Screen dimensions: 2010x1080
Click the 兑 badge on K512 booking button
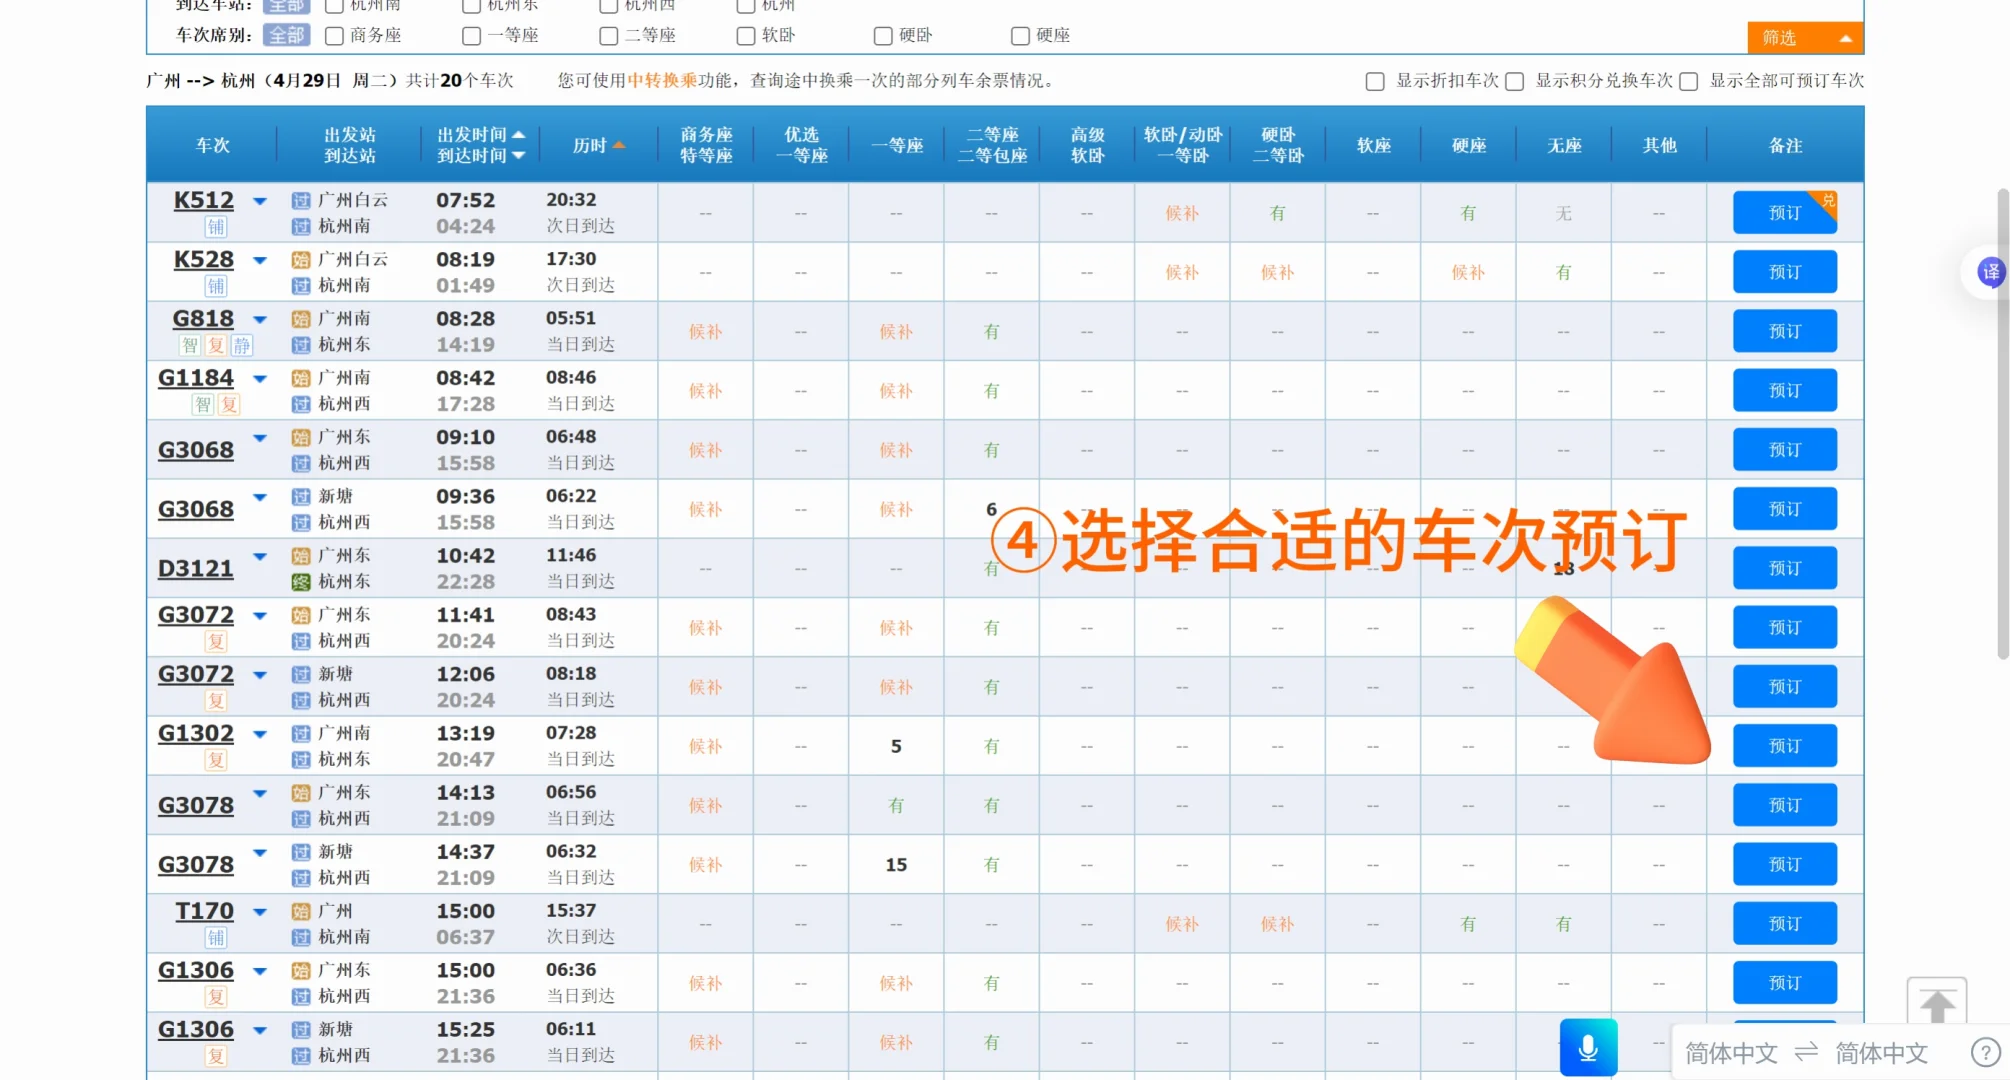(1827, 199)
